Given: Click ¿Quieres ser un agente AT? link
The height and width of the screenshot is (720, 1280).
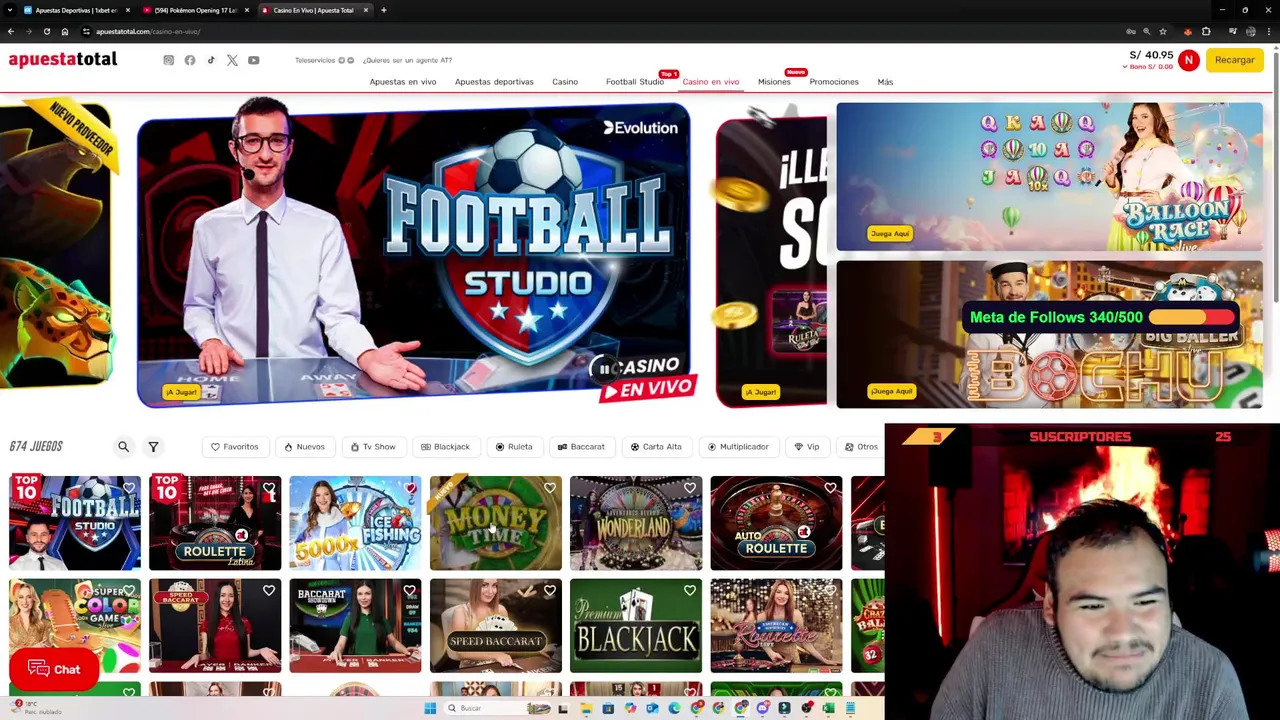Looking at the screenshot, I should pyautogui.click(x=407, y=60).
